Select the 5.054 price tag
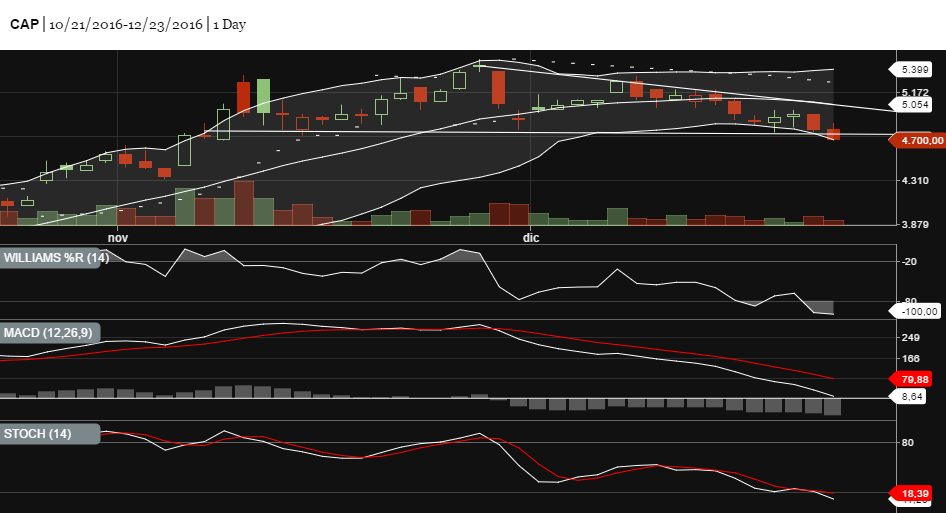 [912, 104]
